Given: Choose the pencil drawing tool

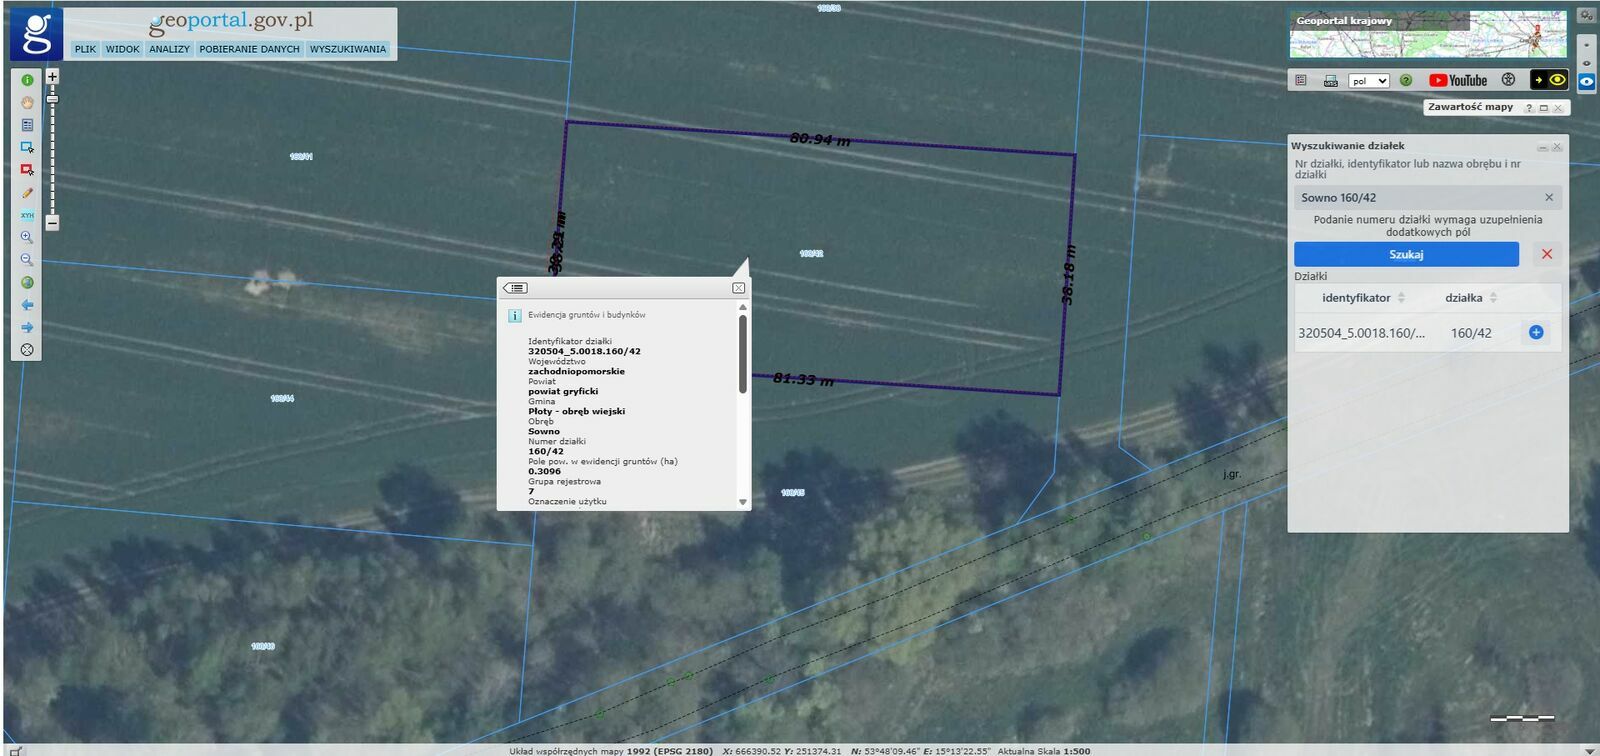Looking at the screenshot, I should point(27,192).
